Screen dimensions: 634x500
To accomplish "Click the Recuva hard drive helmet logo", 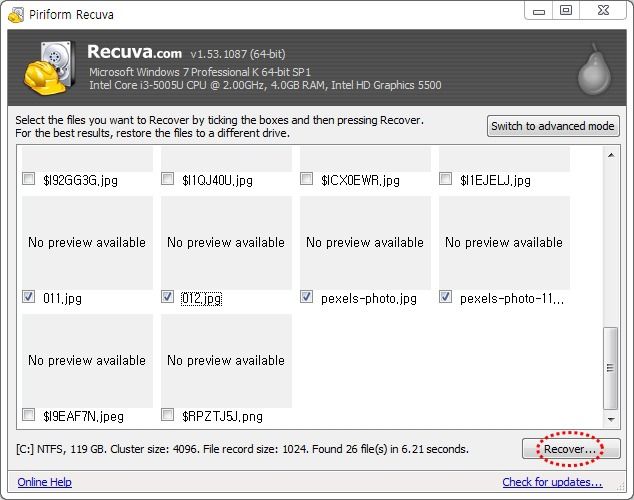I will [x=50, y=68].
